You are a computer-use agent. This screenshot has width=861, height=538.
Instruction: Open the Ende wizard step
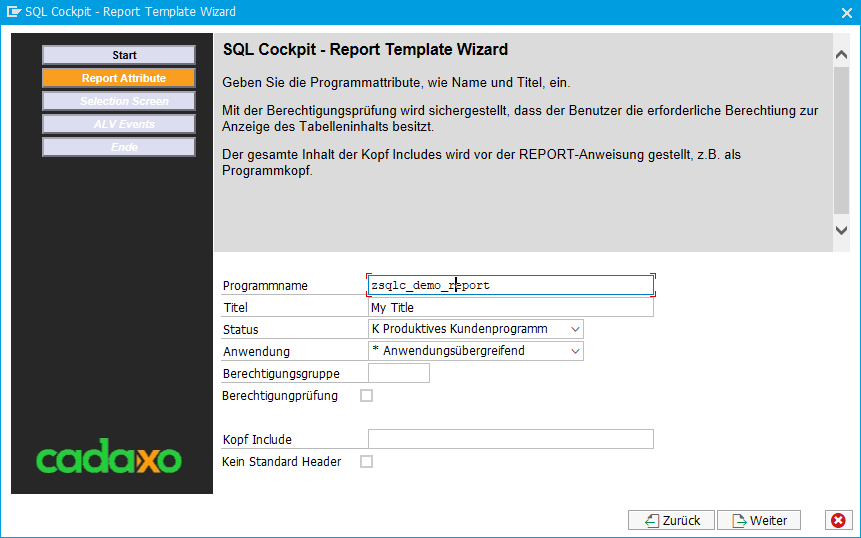[x=119, y=147]
